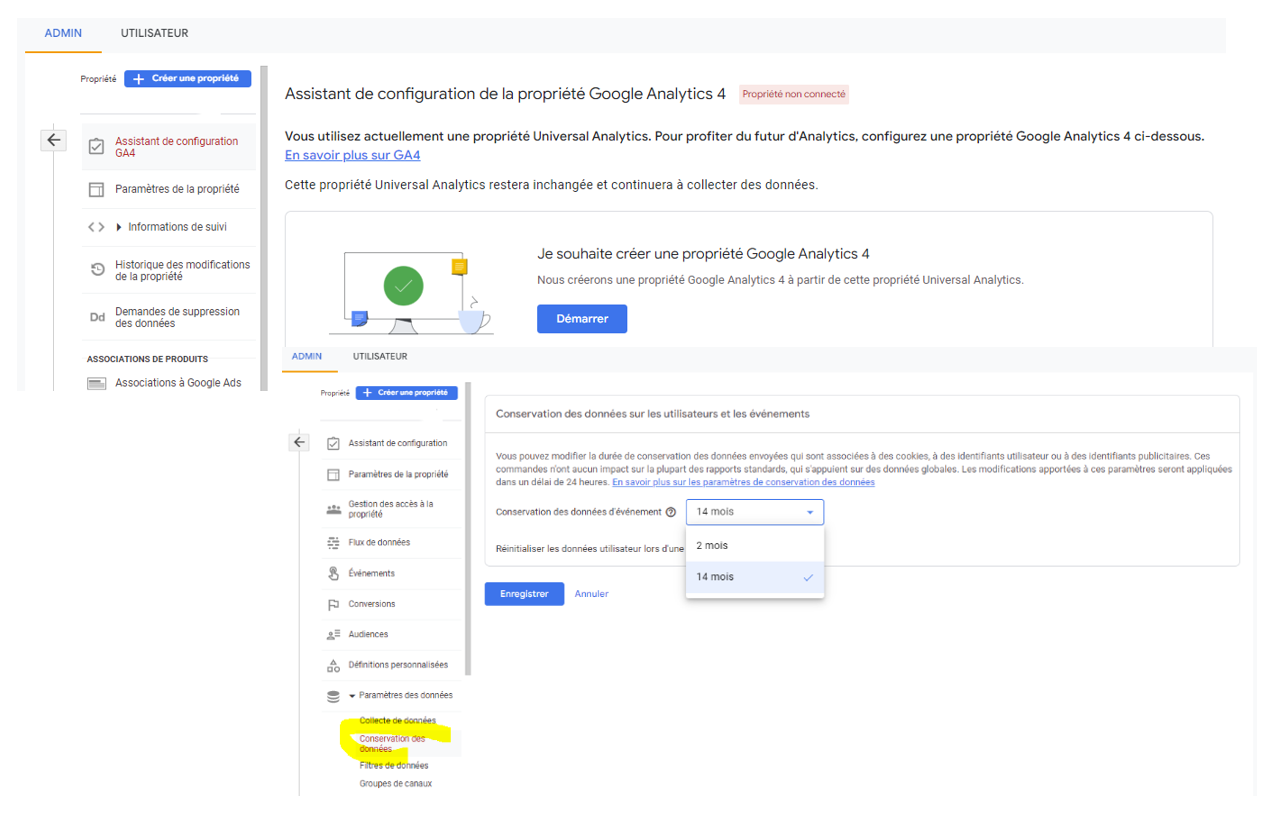The image size is (1280, 829).
Task: Switch to lower ADMIN tab
Action: 307,356
